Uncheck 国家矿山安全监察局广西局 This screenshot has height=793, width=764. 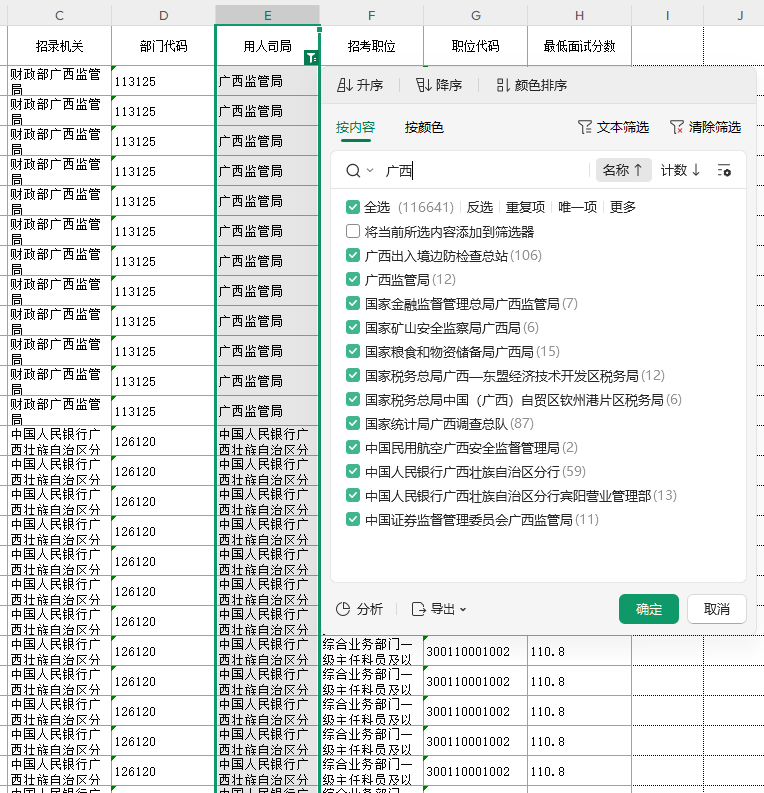352,327
